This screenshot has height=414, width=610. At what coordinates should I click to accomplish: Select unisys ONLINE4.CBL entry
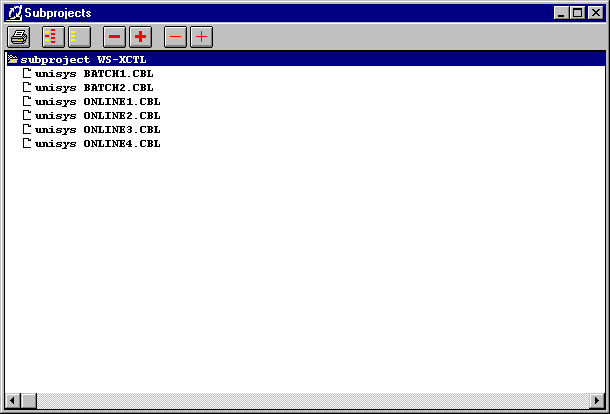[97, 143]
